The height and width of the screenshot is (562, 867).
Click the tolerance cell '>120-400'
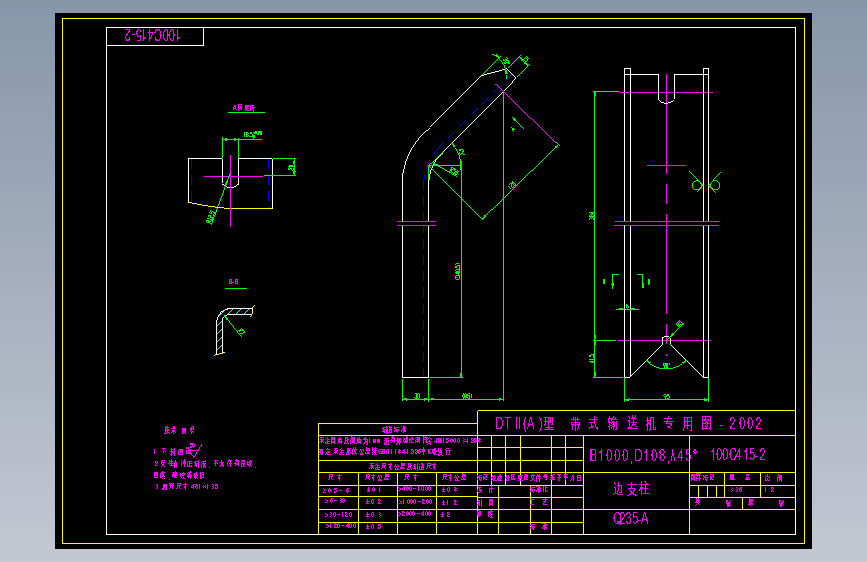click(x=340, y=526)
